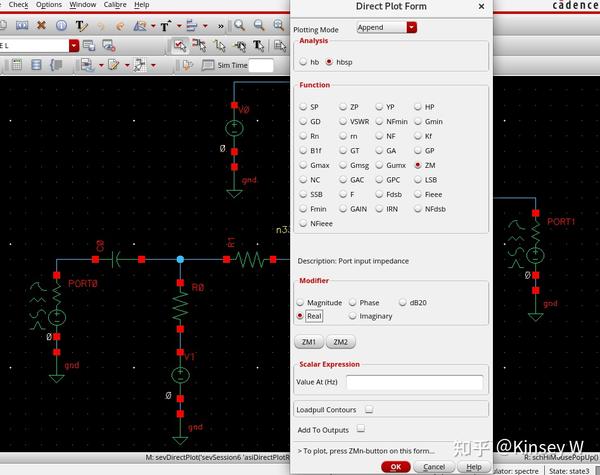Enable the Loadpull Contours checkbox

point(369,410)
